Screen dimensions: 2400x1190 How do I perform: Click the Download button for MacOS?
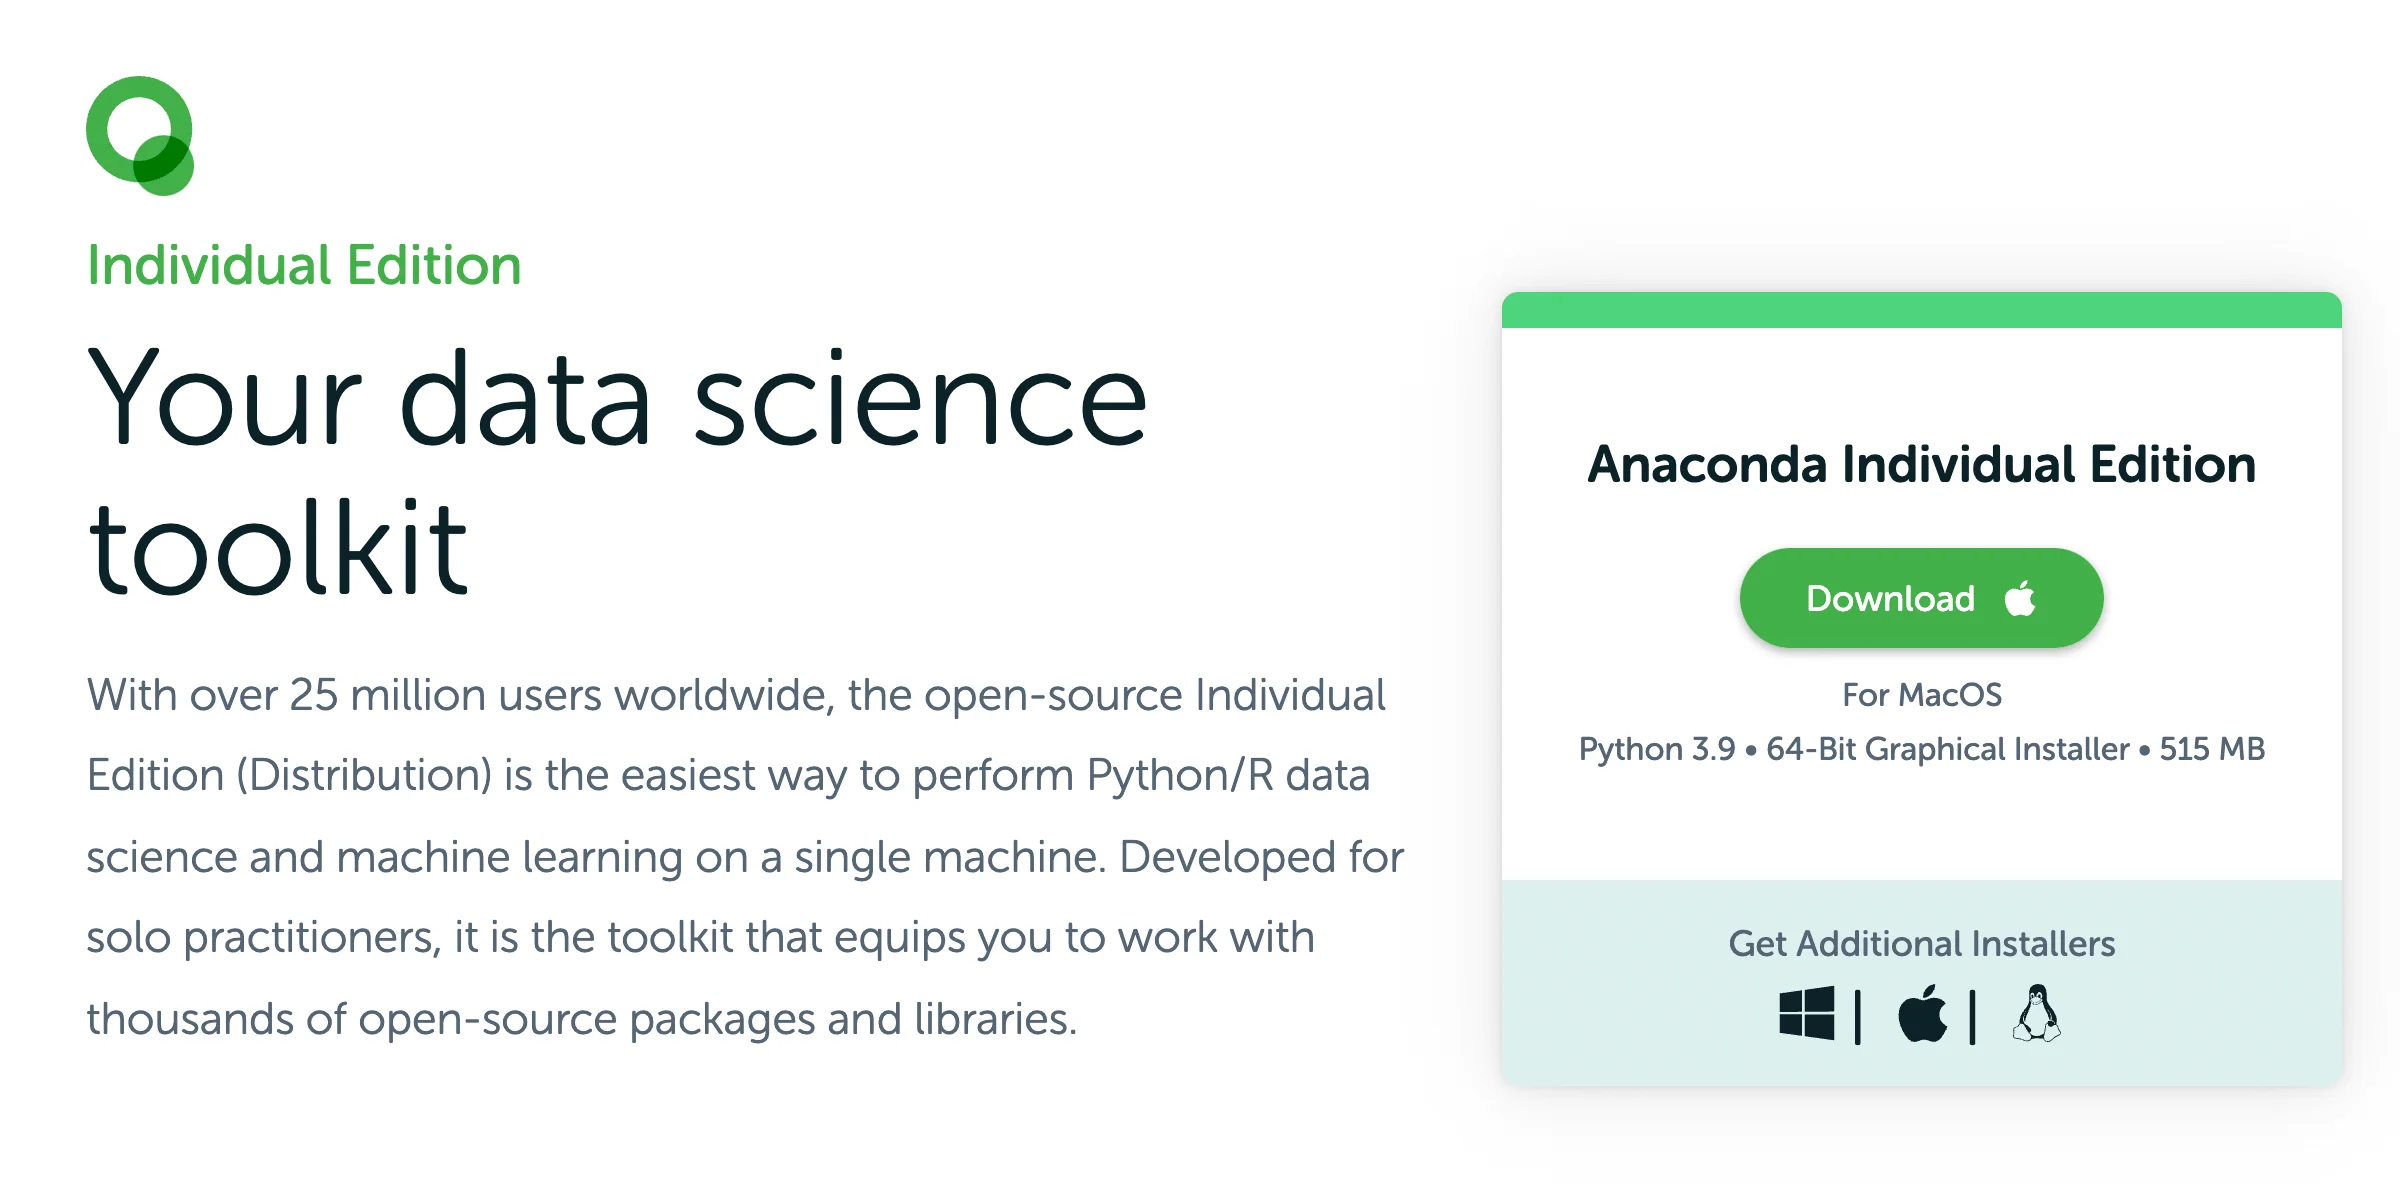pyautogui.click(x=1921, y=597)
